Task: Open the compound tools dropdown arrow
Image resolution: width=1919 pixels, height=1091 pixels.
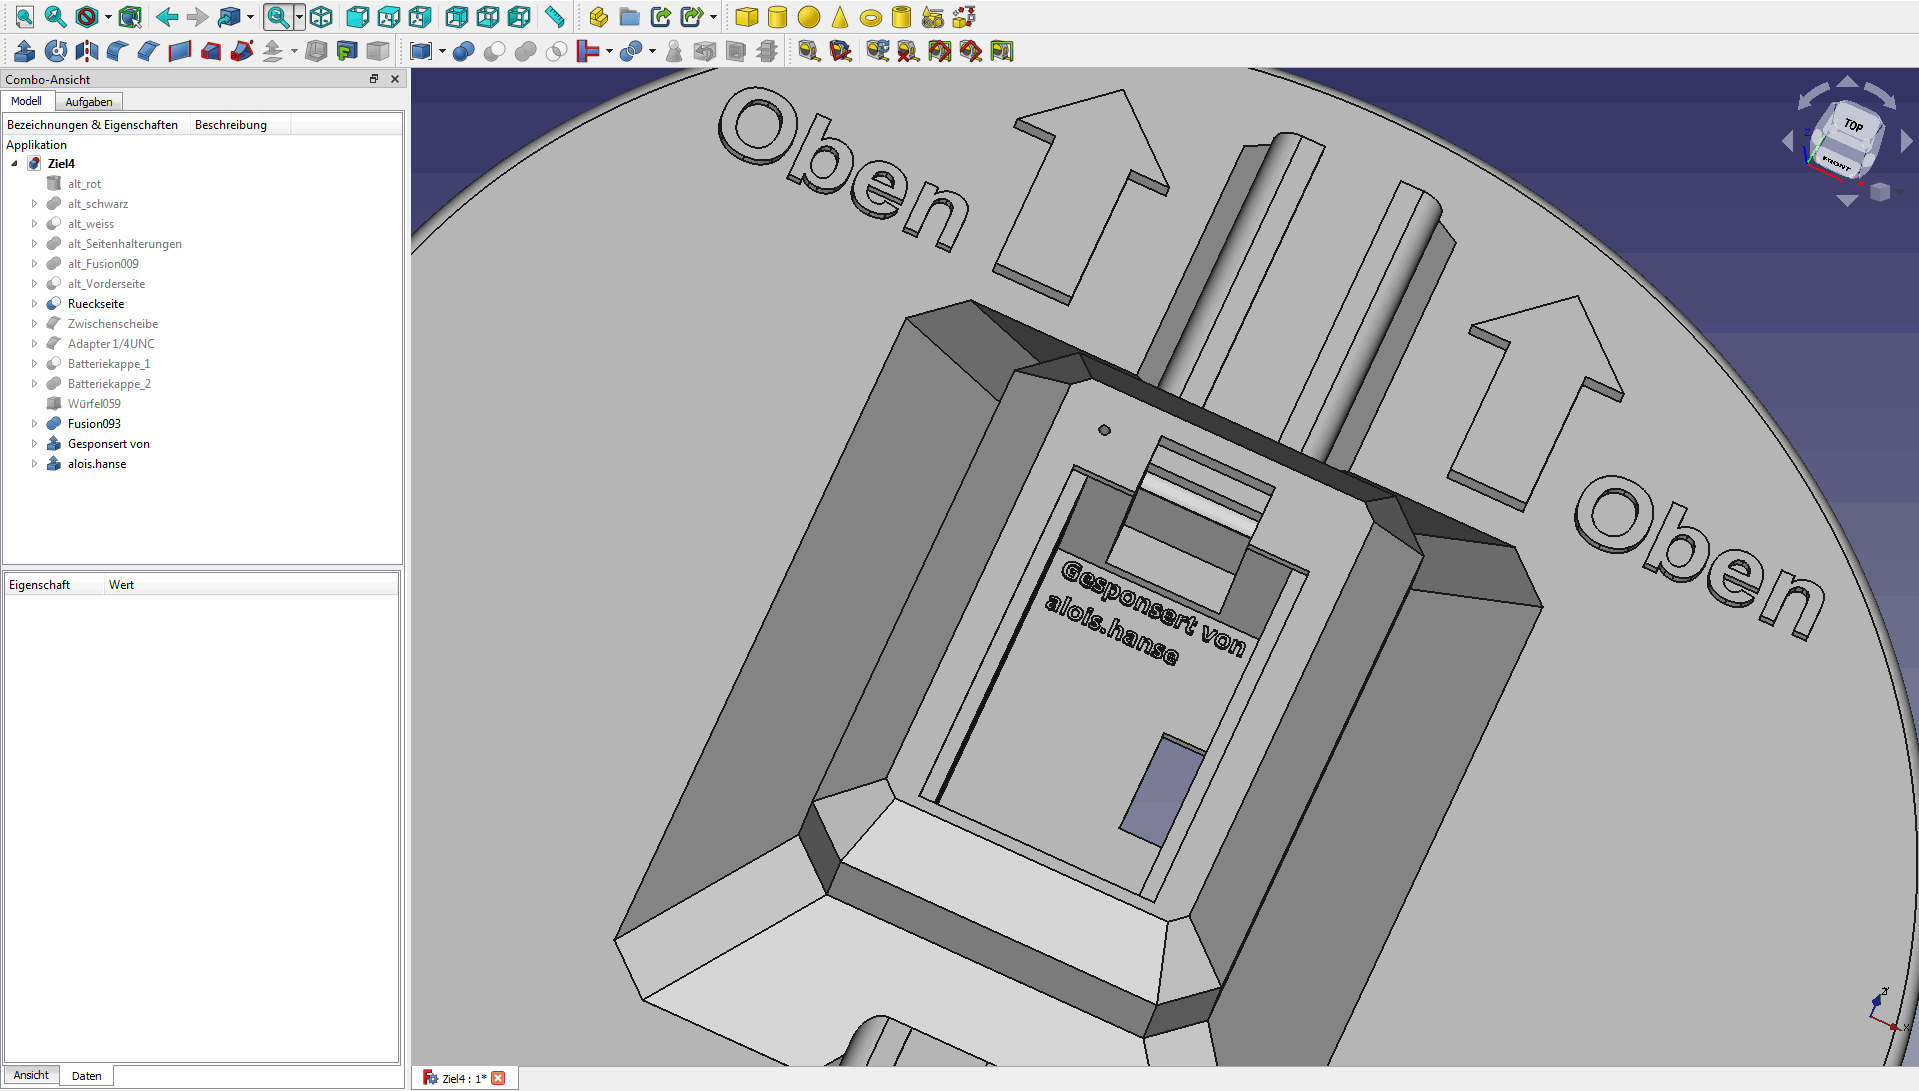Action: click(x=442, y=51)
